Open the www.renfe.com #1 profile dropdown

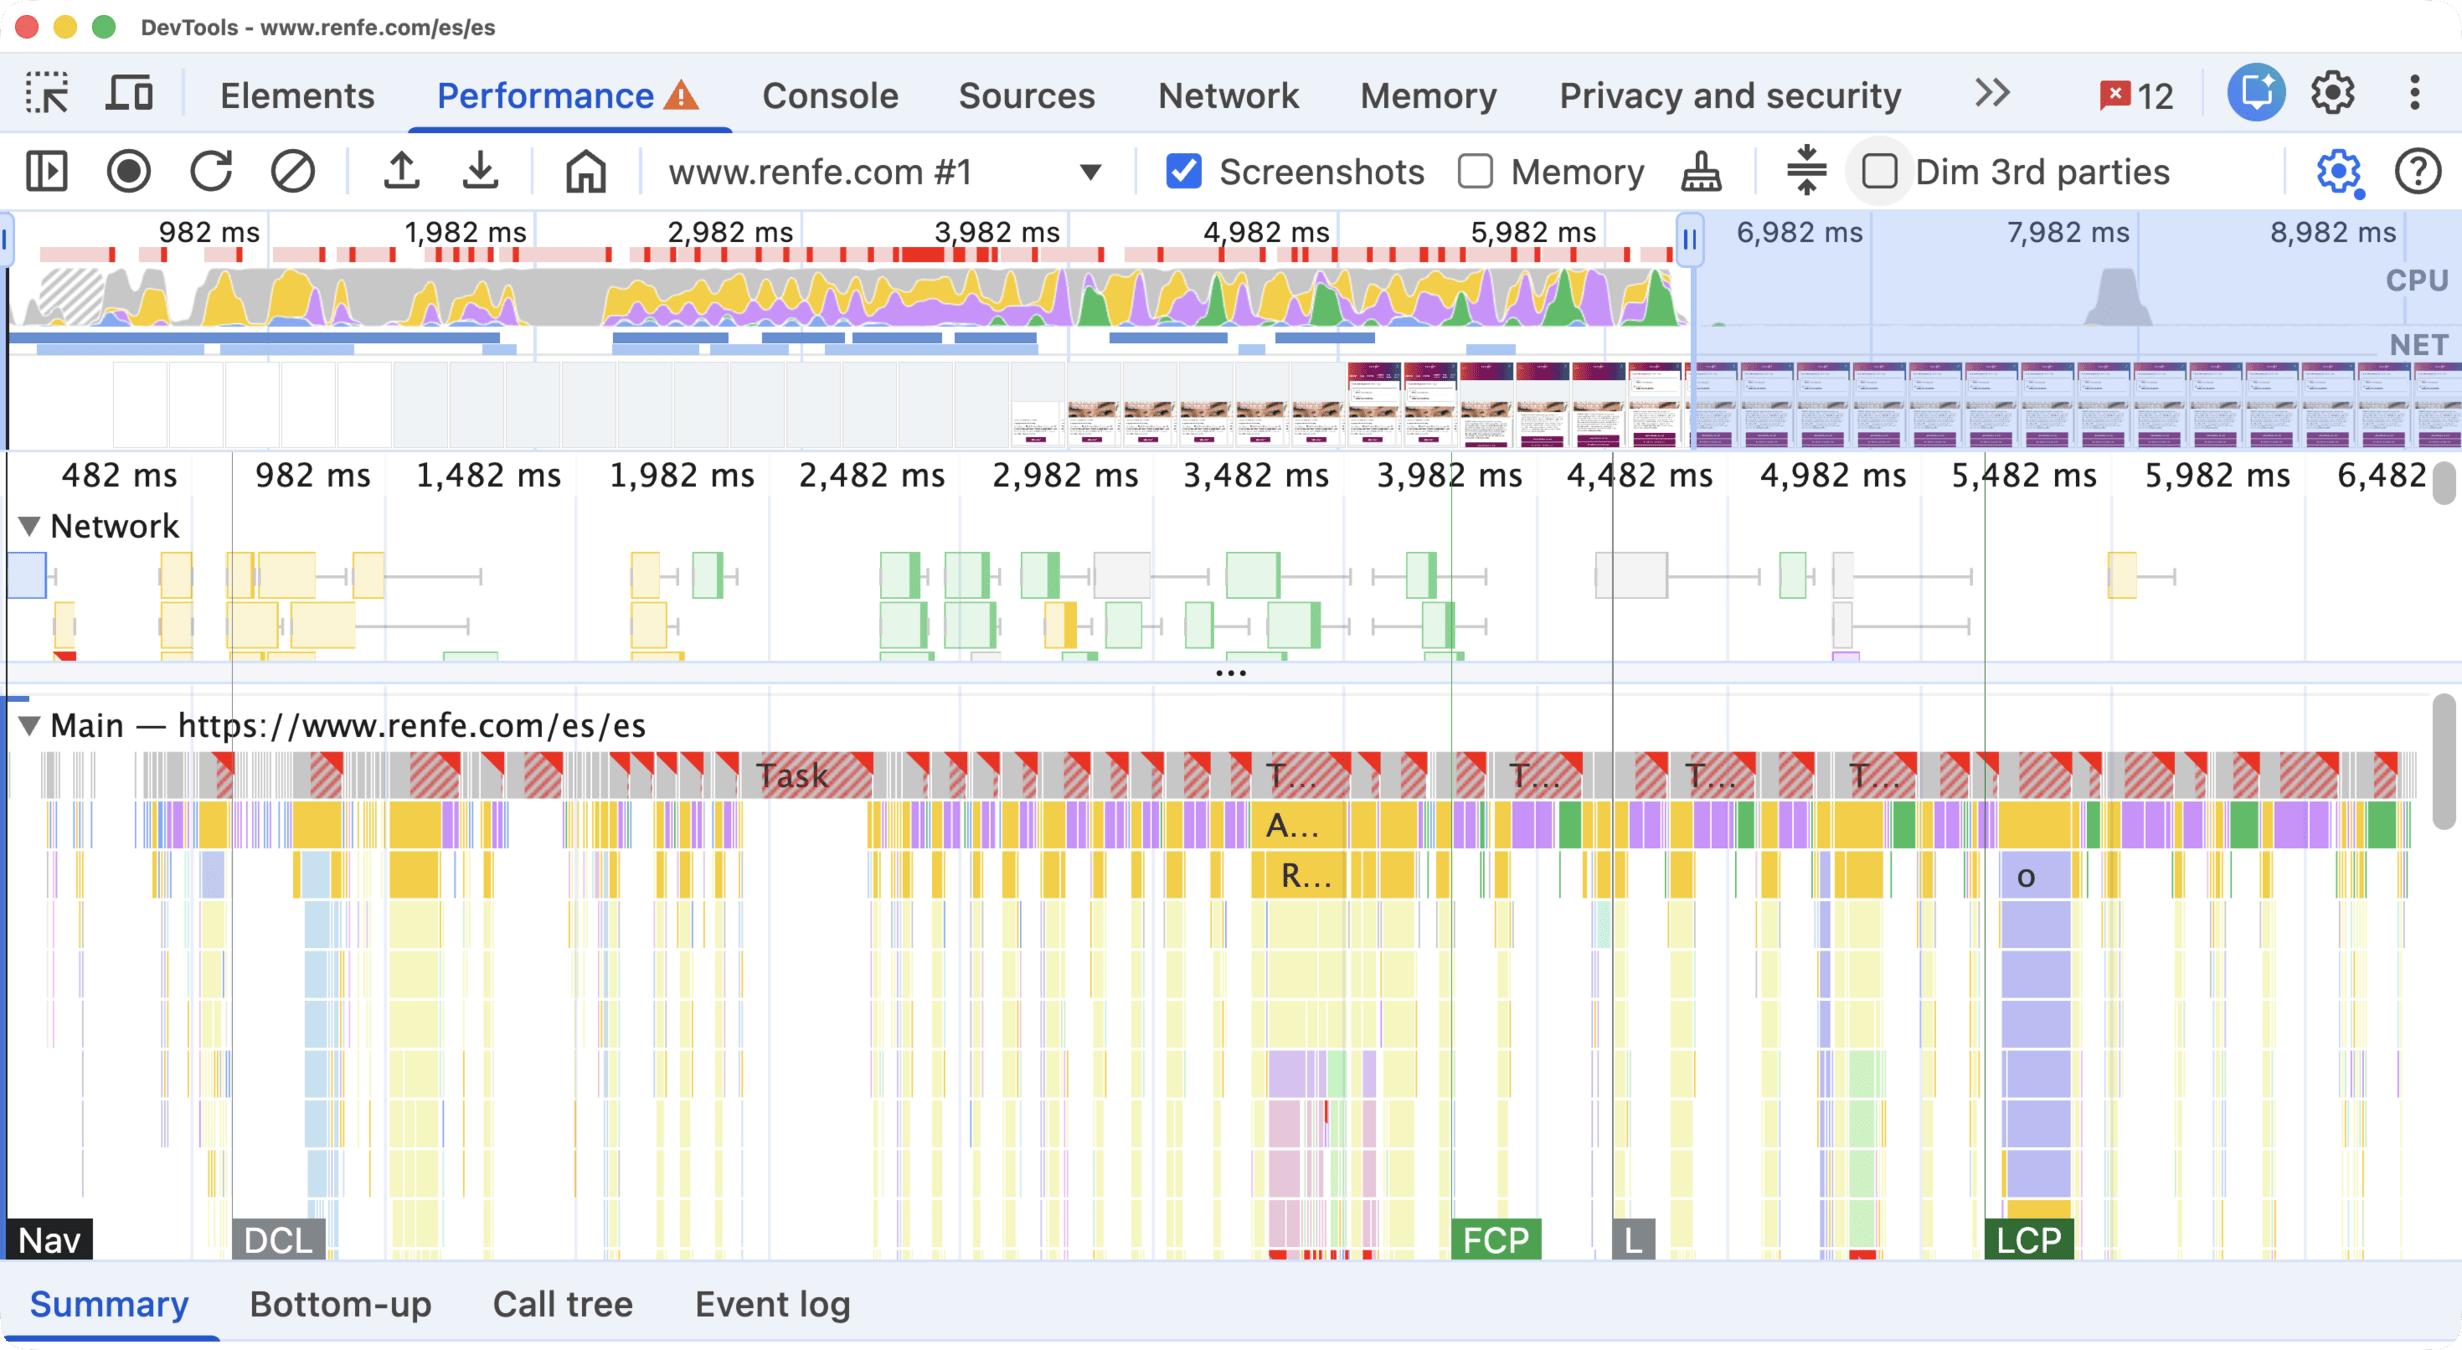click(x=1090, y=171)
